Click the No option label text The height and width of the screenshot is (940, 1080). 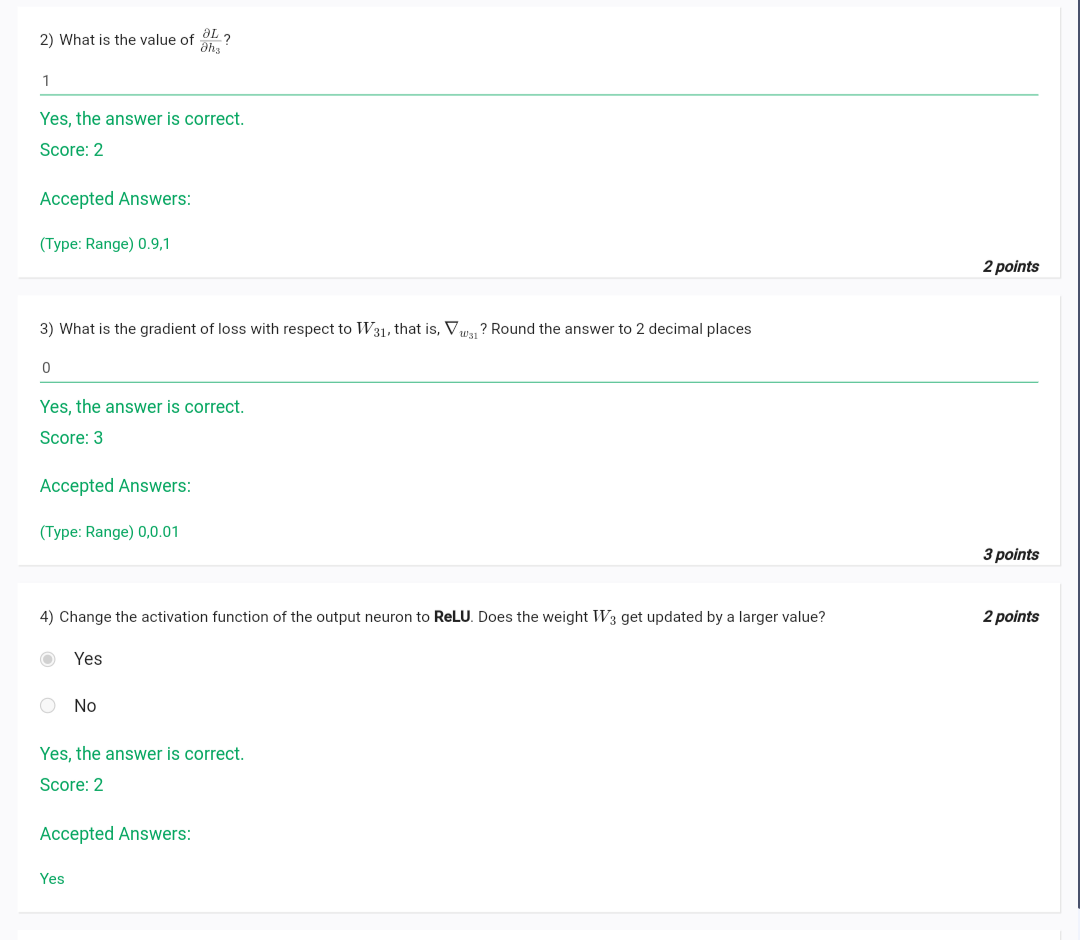click(x=85, y=706)
